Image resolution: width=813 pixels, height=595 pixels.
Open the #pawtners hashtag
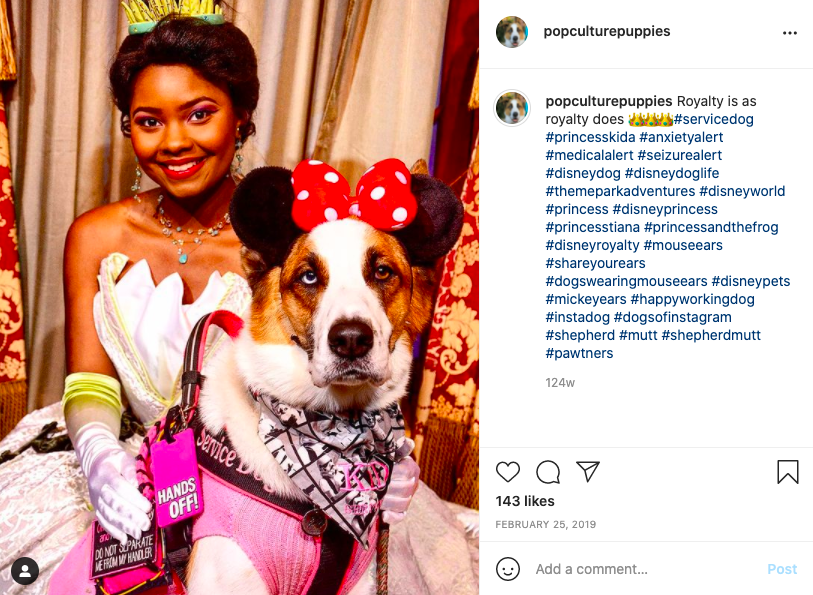click(579, 353)
